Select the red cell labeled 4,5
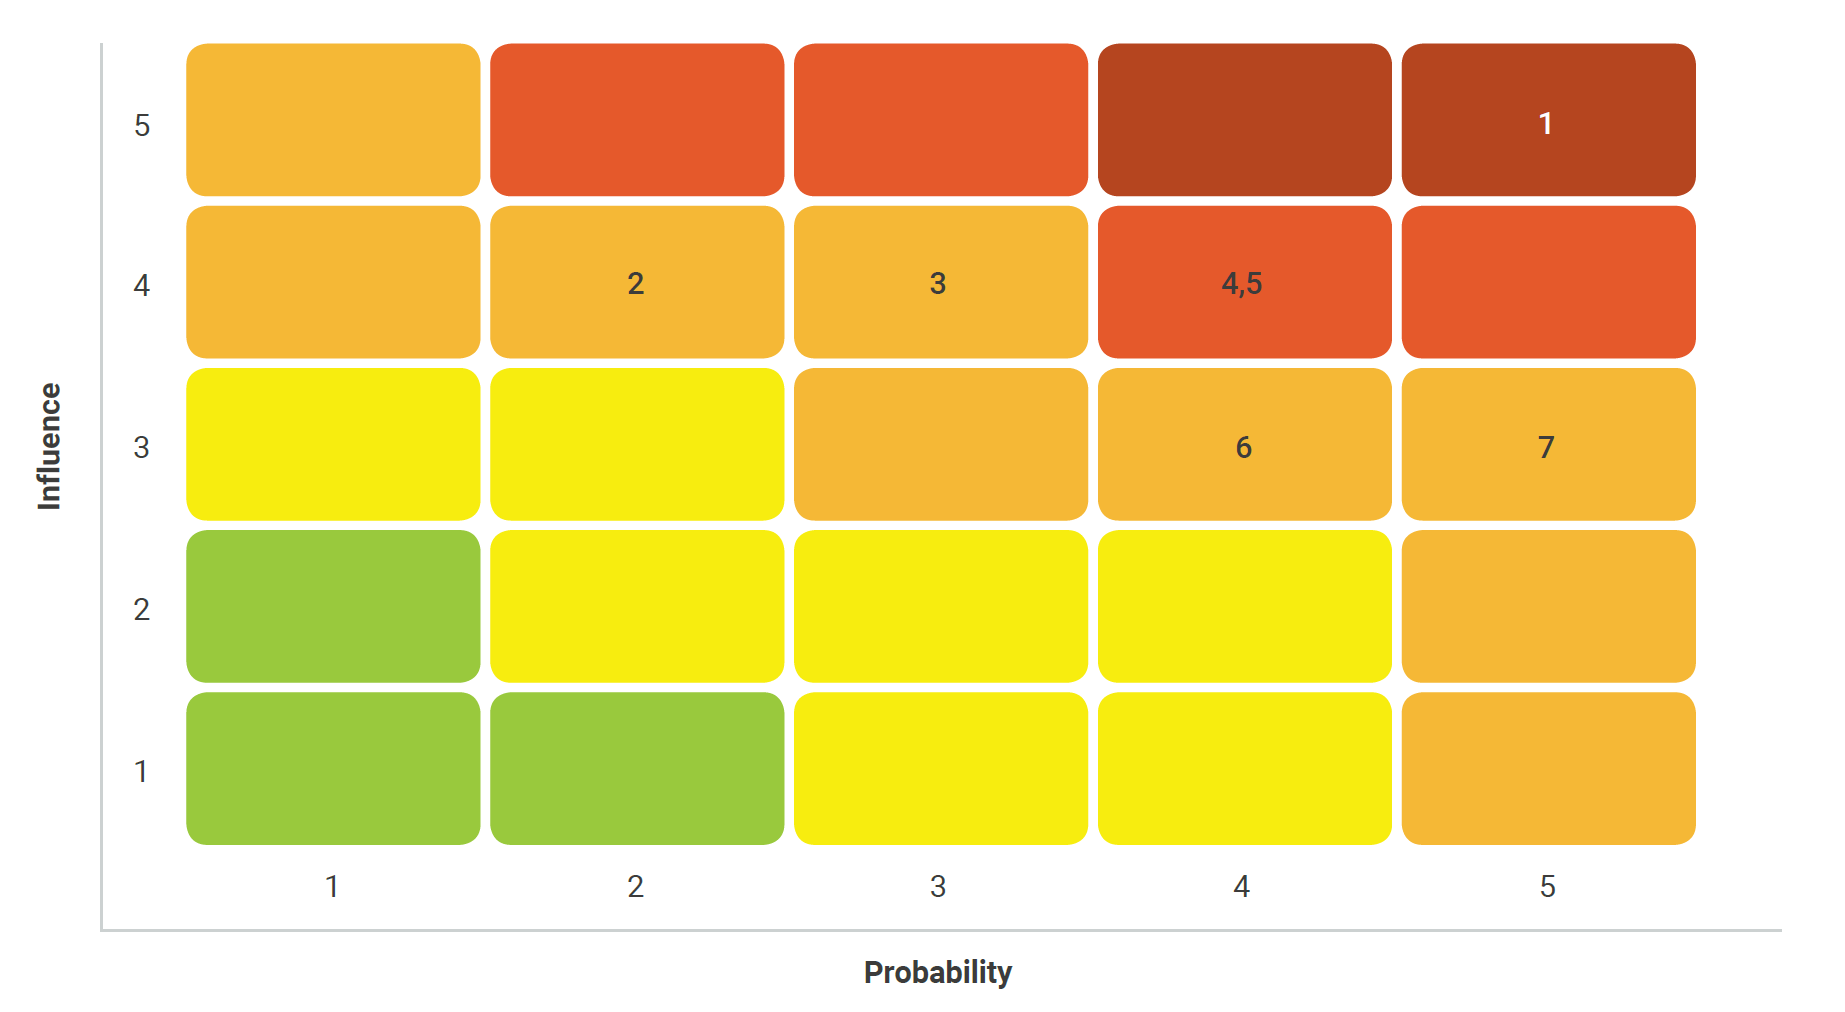This screenshot has width=1845, height=1012. (x=1244, y=282)
